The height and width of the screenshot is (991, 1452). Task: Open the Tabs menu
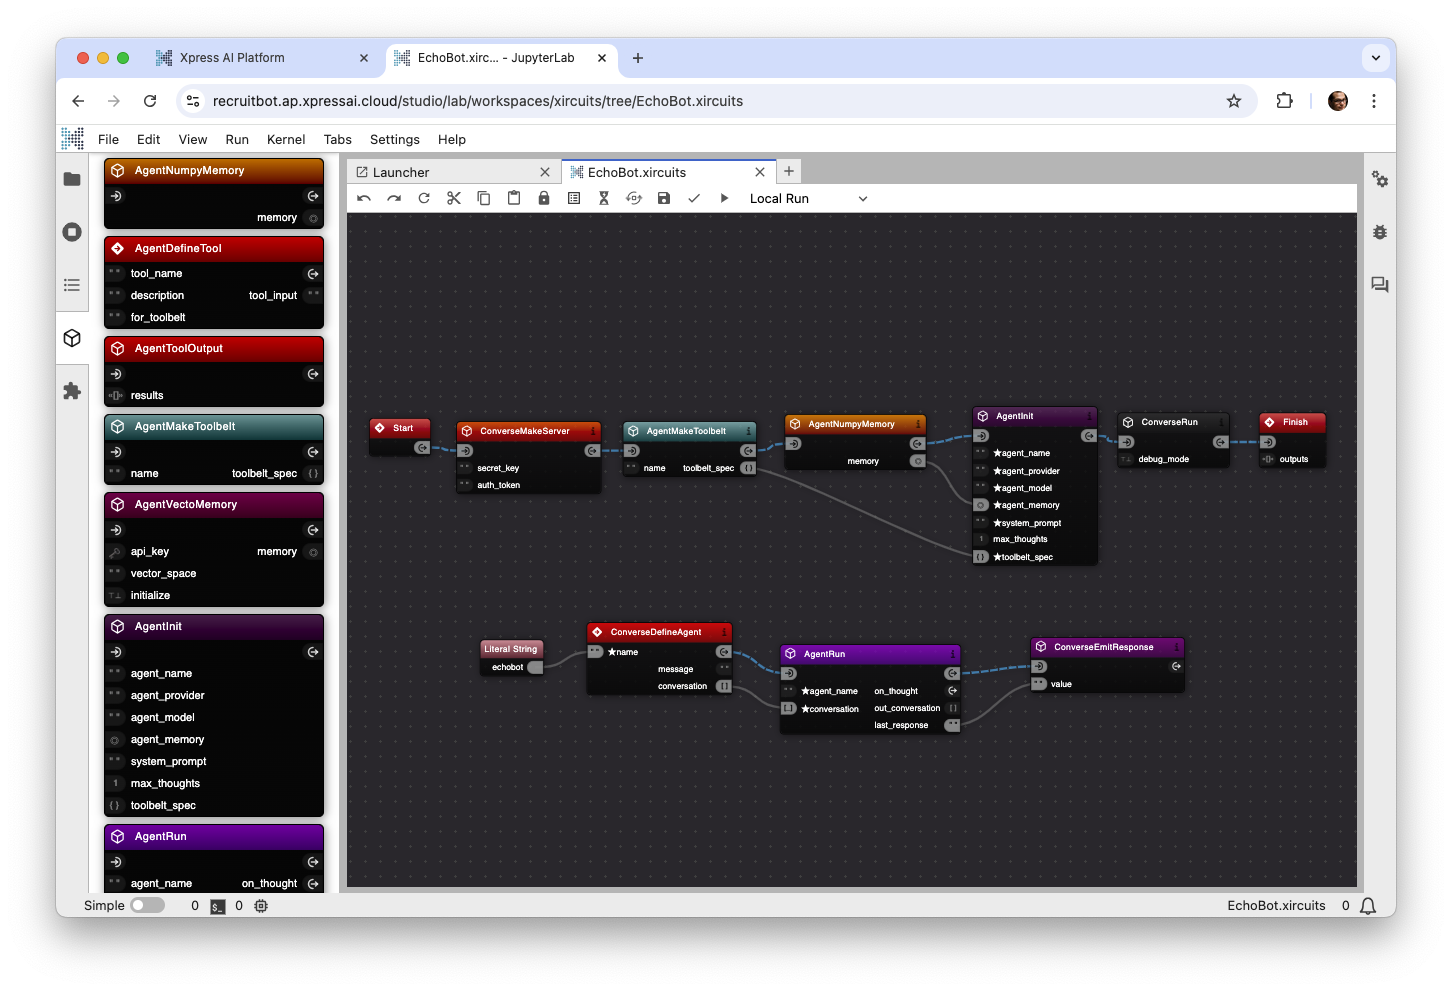click(x=338, y=139)
